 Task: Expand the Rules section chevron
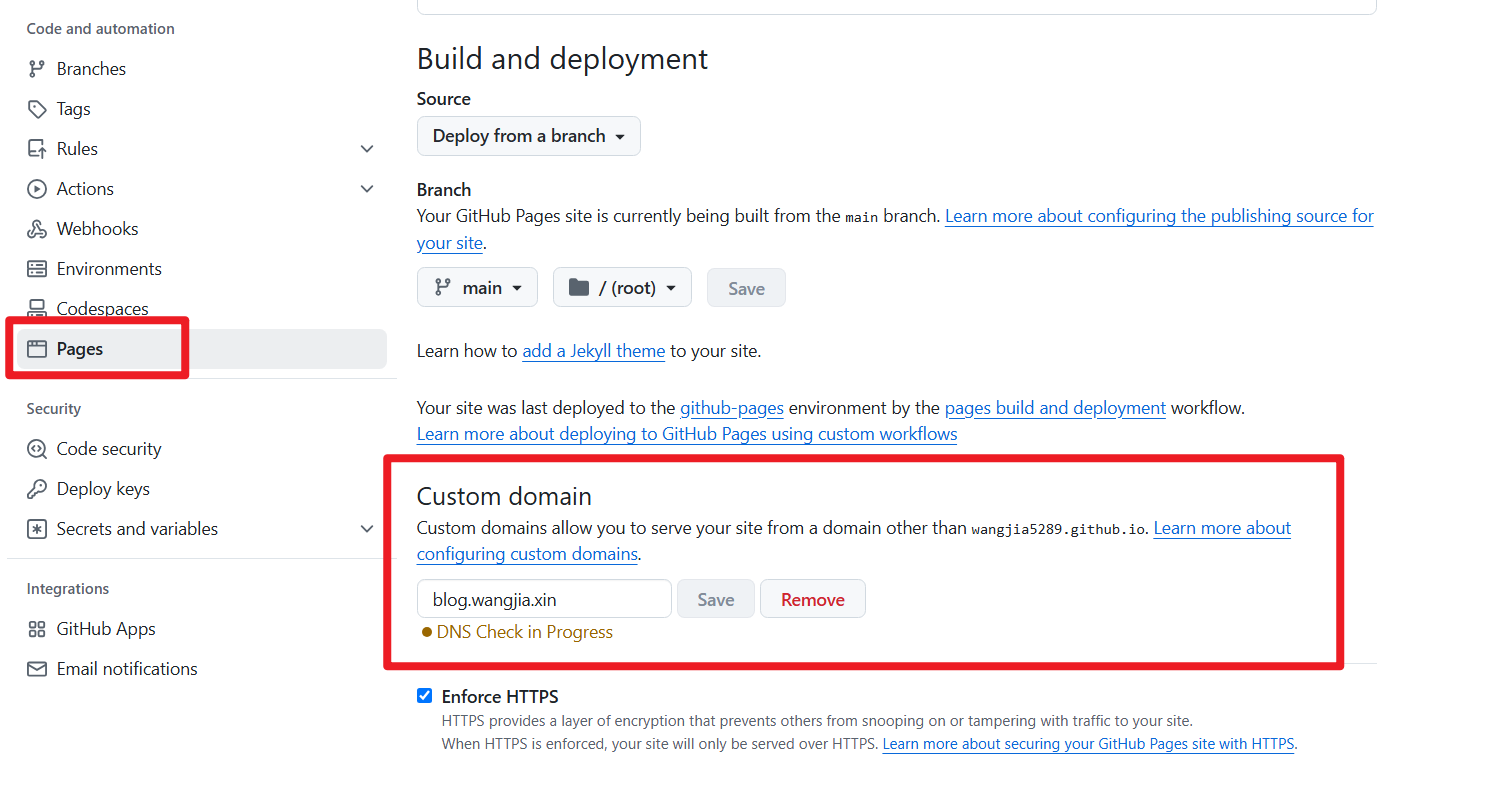367,149
